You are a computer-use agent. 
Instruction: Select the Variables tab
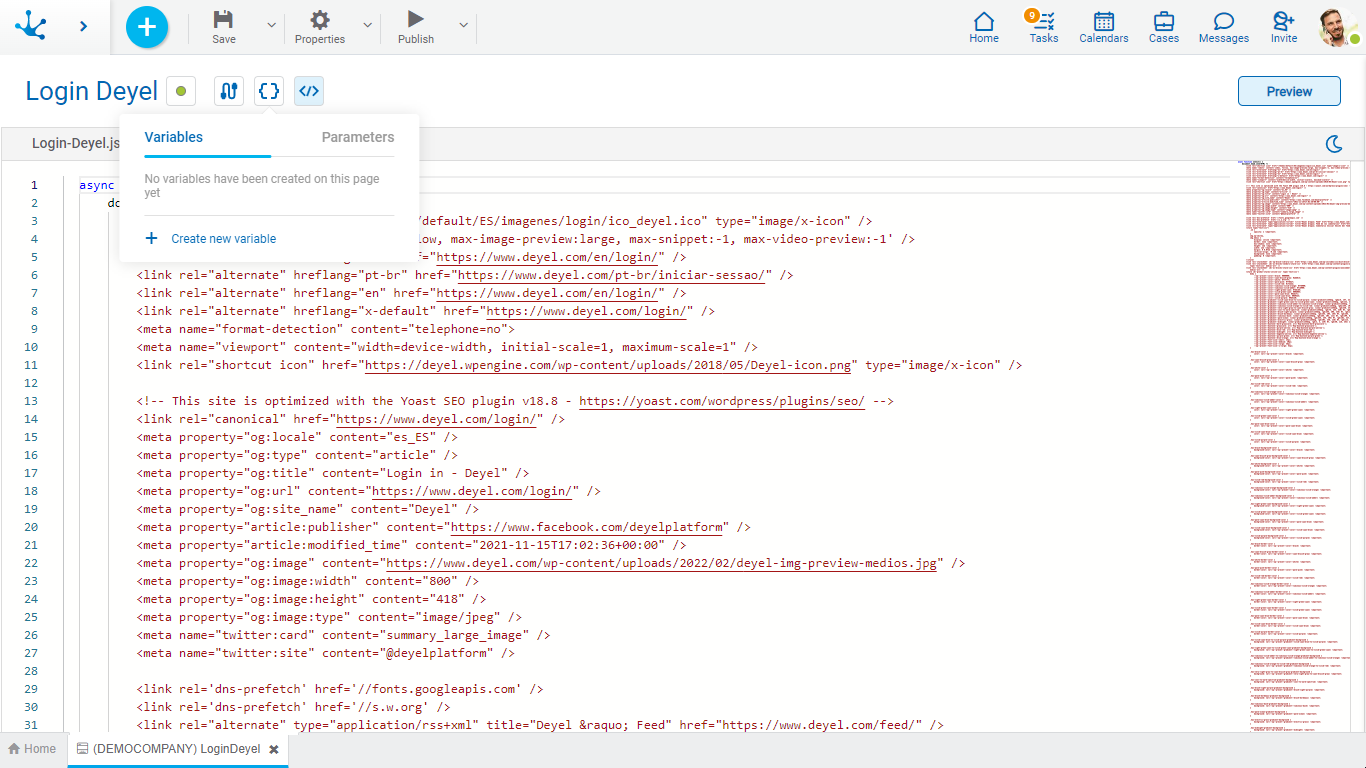pyautogui.click(x=174, y=137)
